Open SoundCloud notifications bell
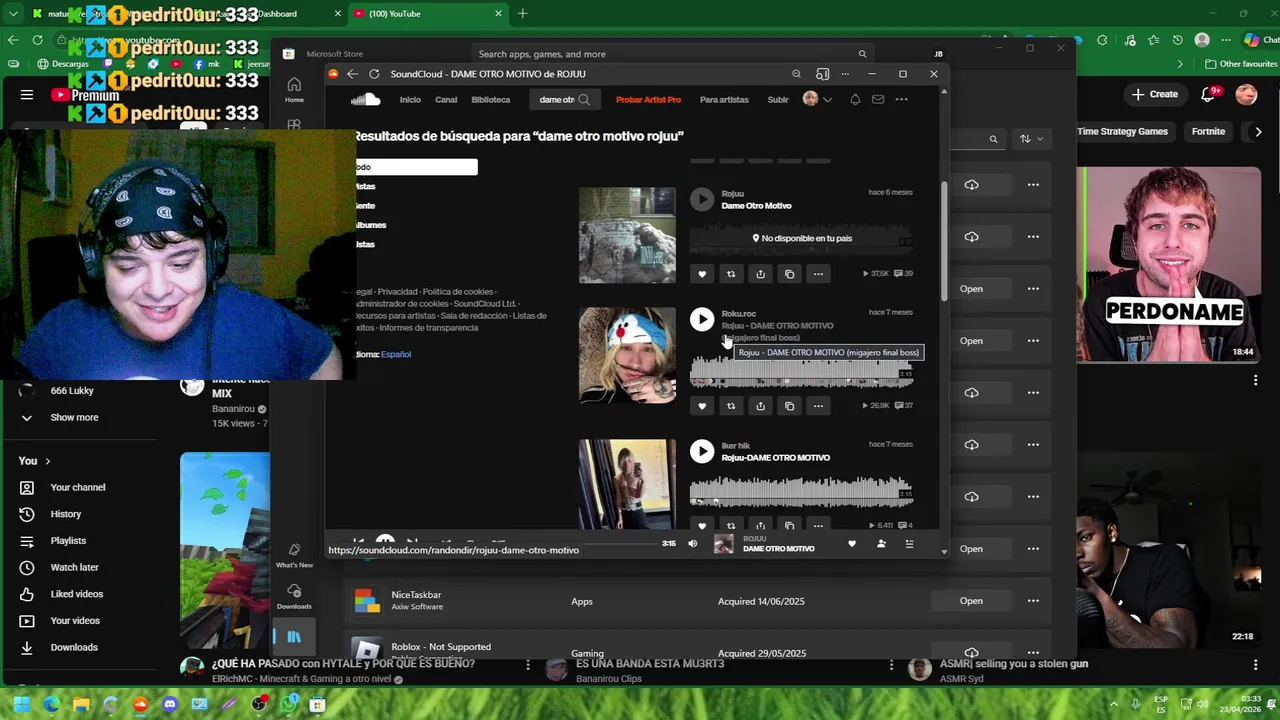Viewport: 1280px width, 720px height. pyautogui.click(x=855, y=99)
